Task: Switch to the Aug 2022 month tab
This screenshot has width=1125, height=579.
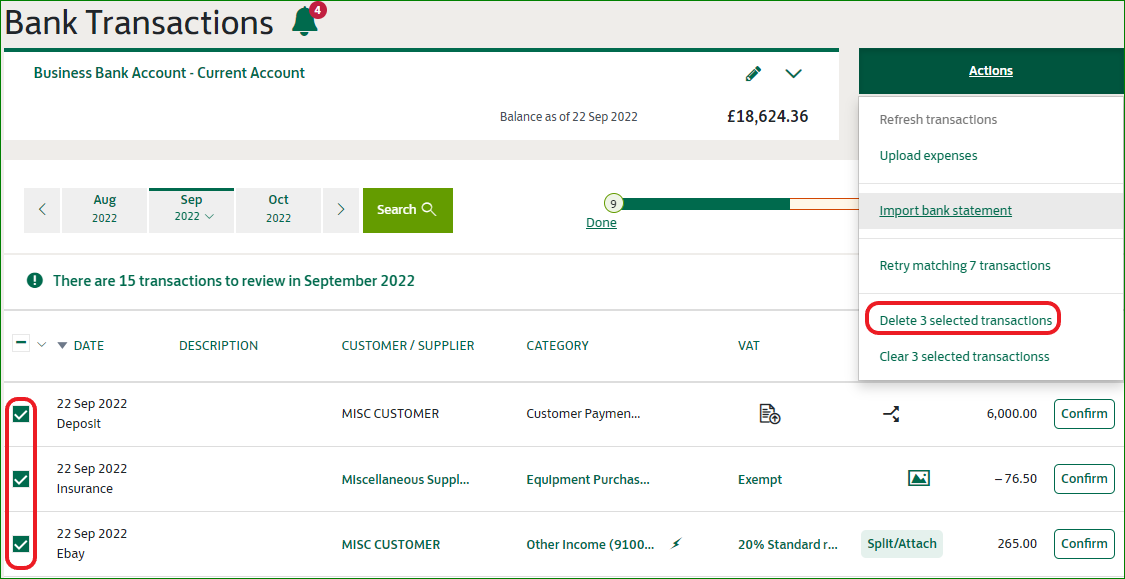Action: 105,210
